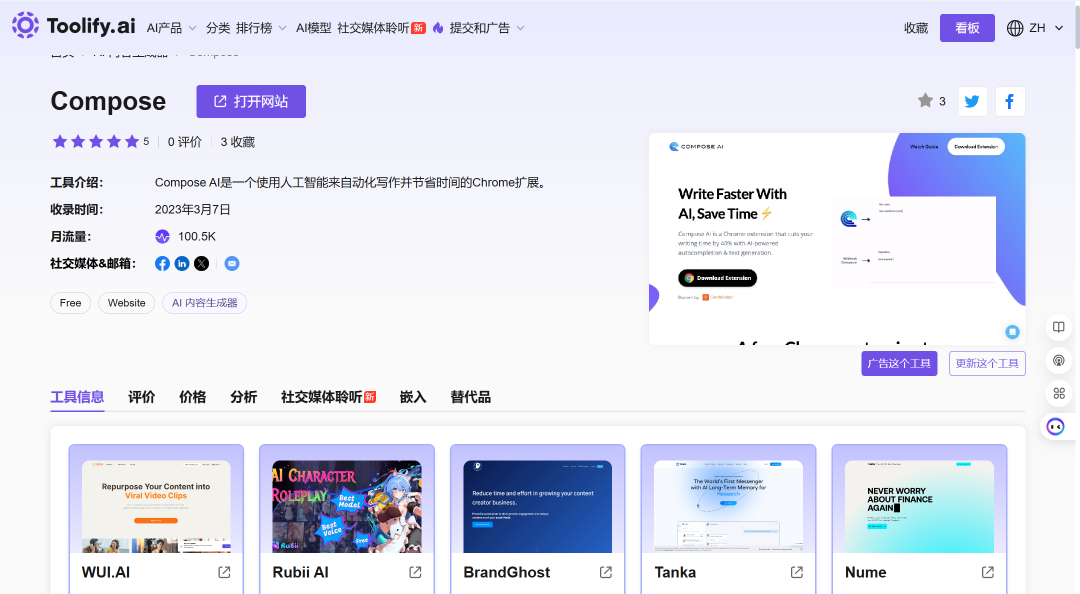Image resolution: width=1080 pixels, height=594 pixels.
Task: Open BrandGhost external link icon
Action: (606, 572)
